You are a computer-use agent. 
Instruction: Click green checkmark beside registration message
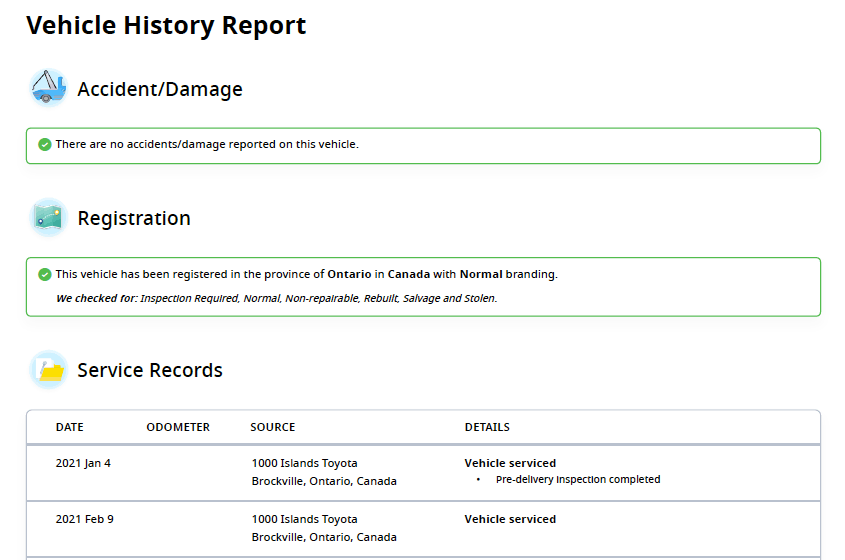[44, 274]
